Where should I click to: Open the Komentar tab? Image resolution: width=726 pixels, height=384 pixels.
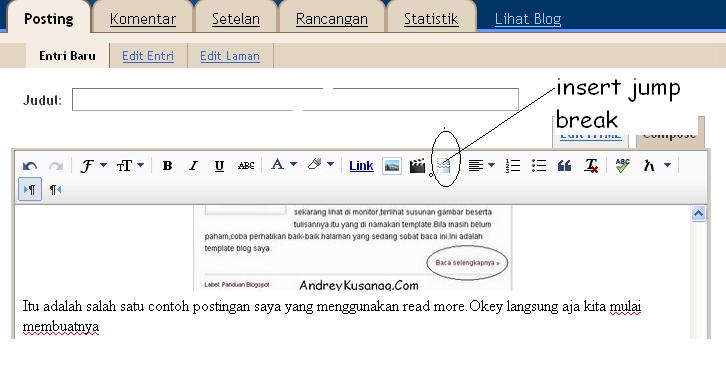(x=143, y=19)
